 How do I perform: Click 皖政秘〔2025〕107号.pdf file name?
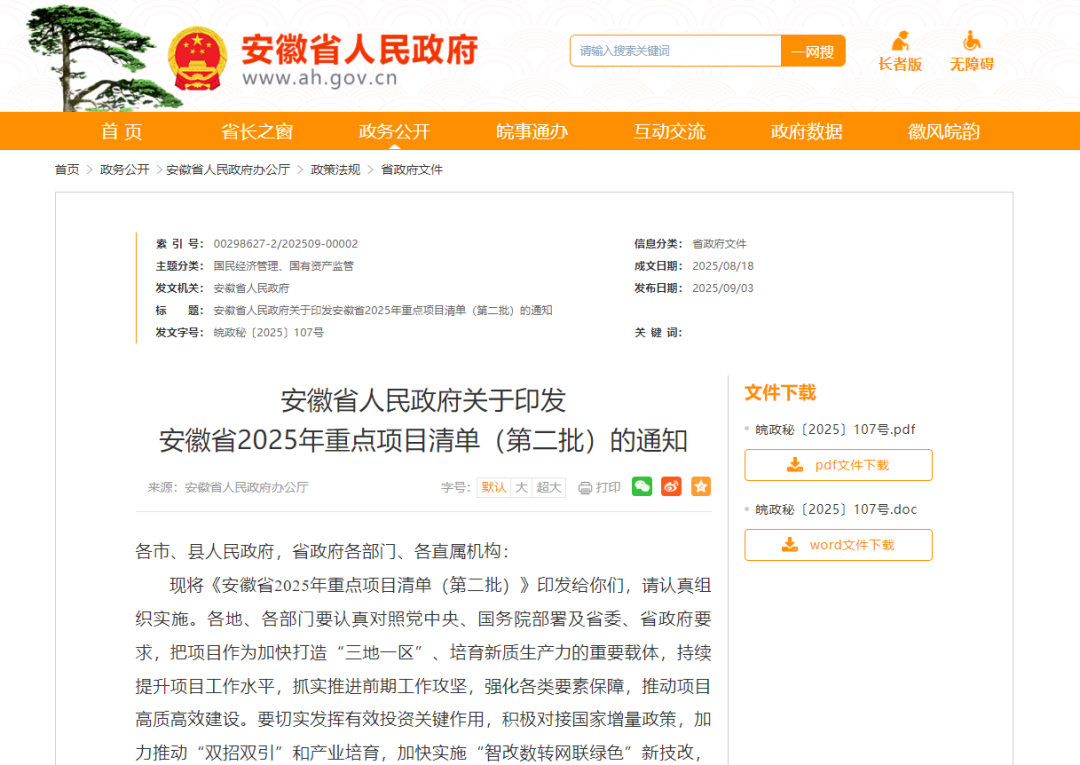[835, 429]
